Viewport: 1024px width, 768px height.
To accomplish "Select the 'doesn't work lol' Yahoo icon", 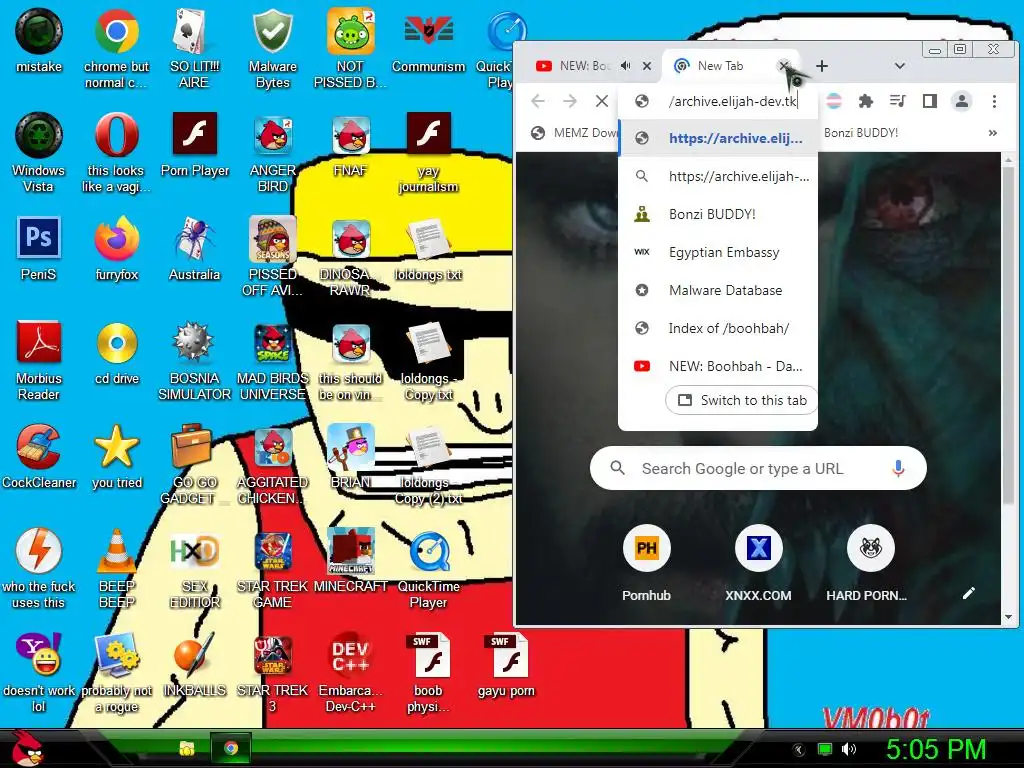I will click(39, 671).
